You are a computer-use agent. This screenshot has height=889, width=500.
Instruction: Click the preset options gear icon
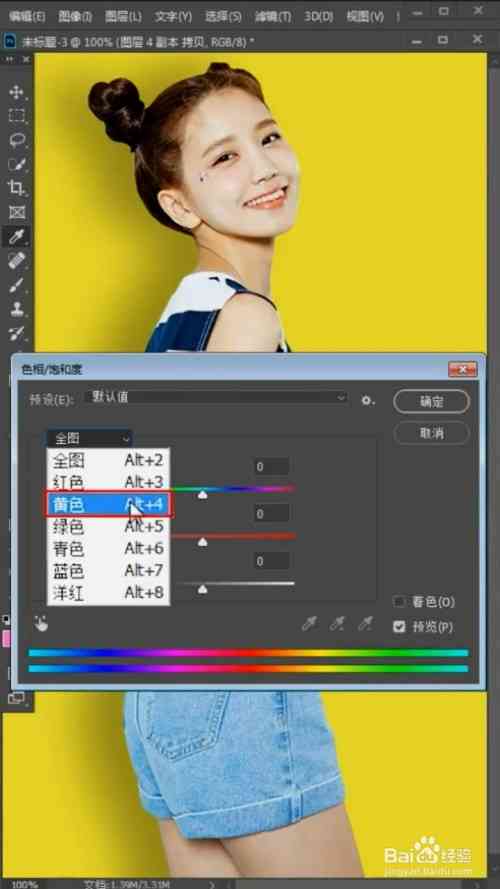368,400
